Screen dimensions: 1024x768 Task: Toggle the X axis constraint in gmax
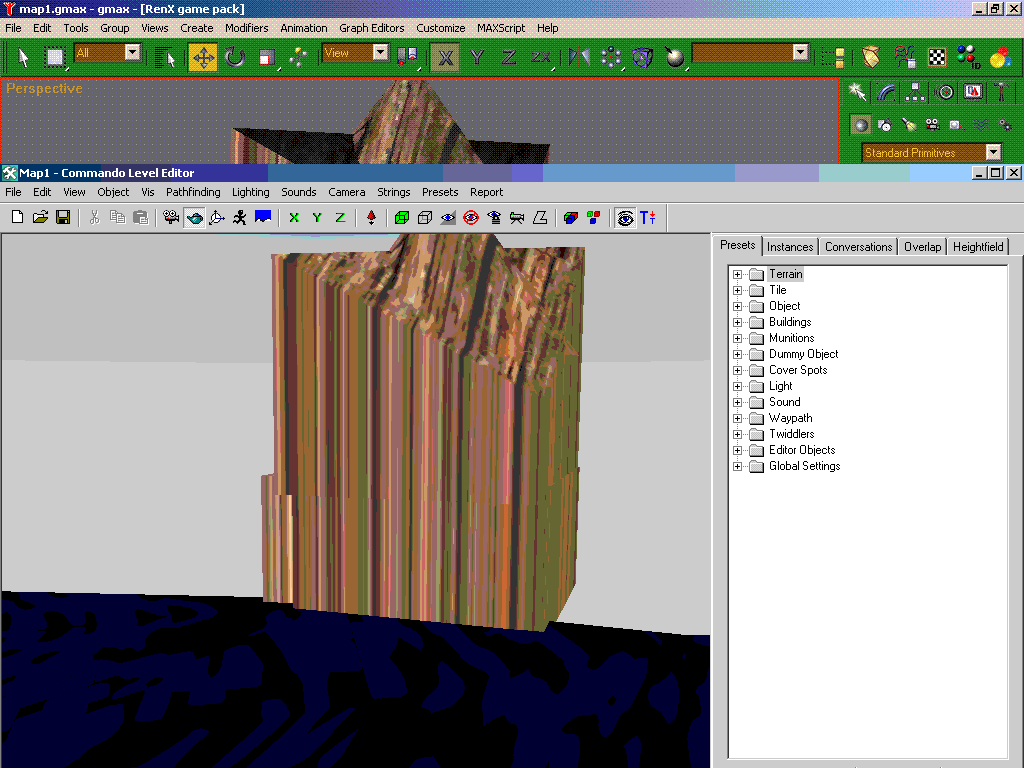[446, 57]
